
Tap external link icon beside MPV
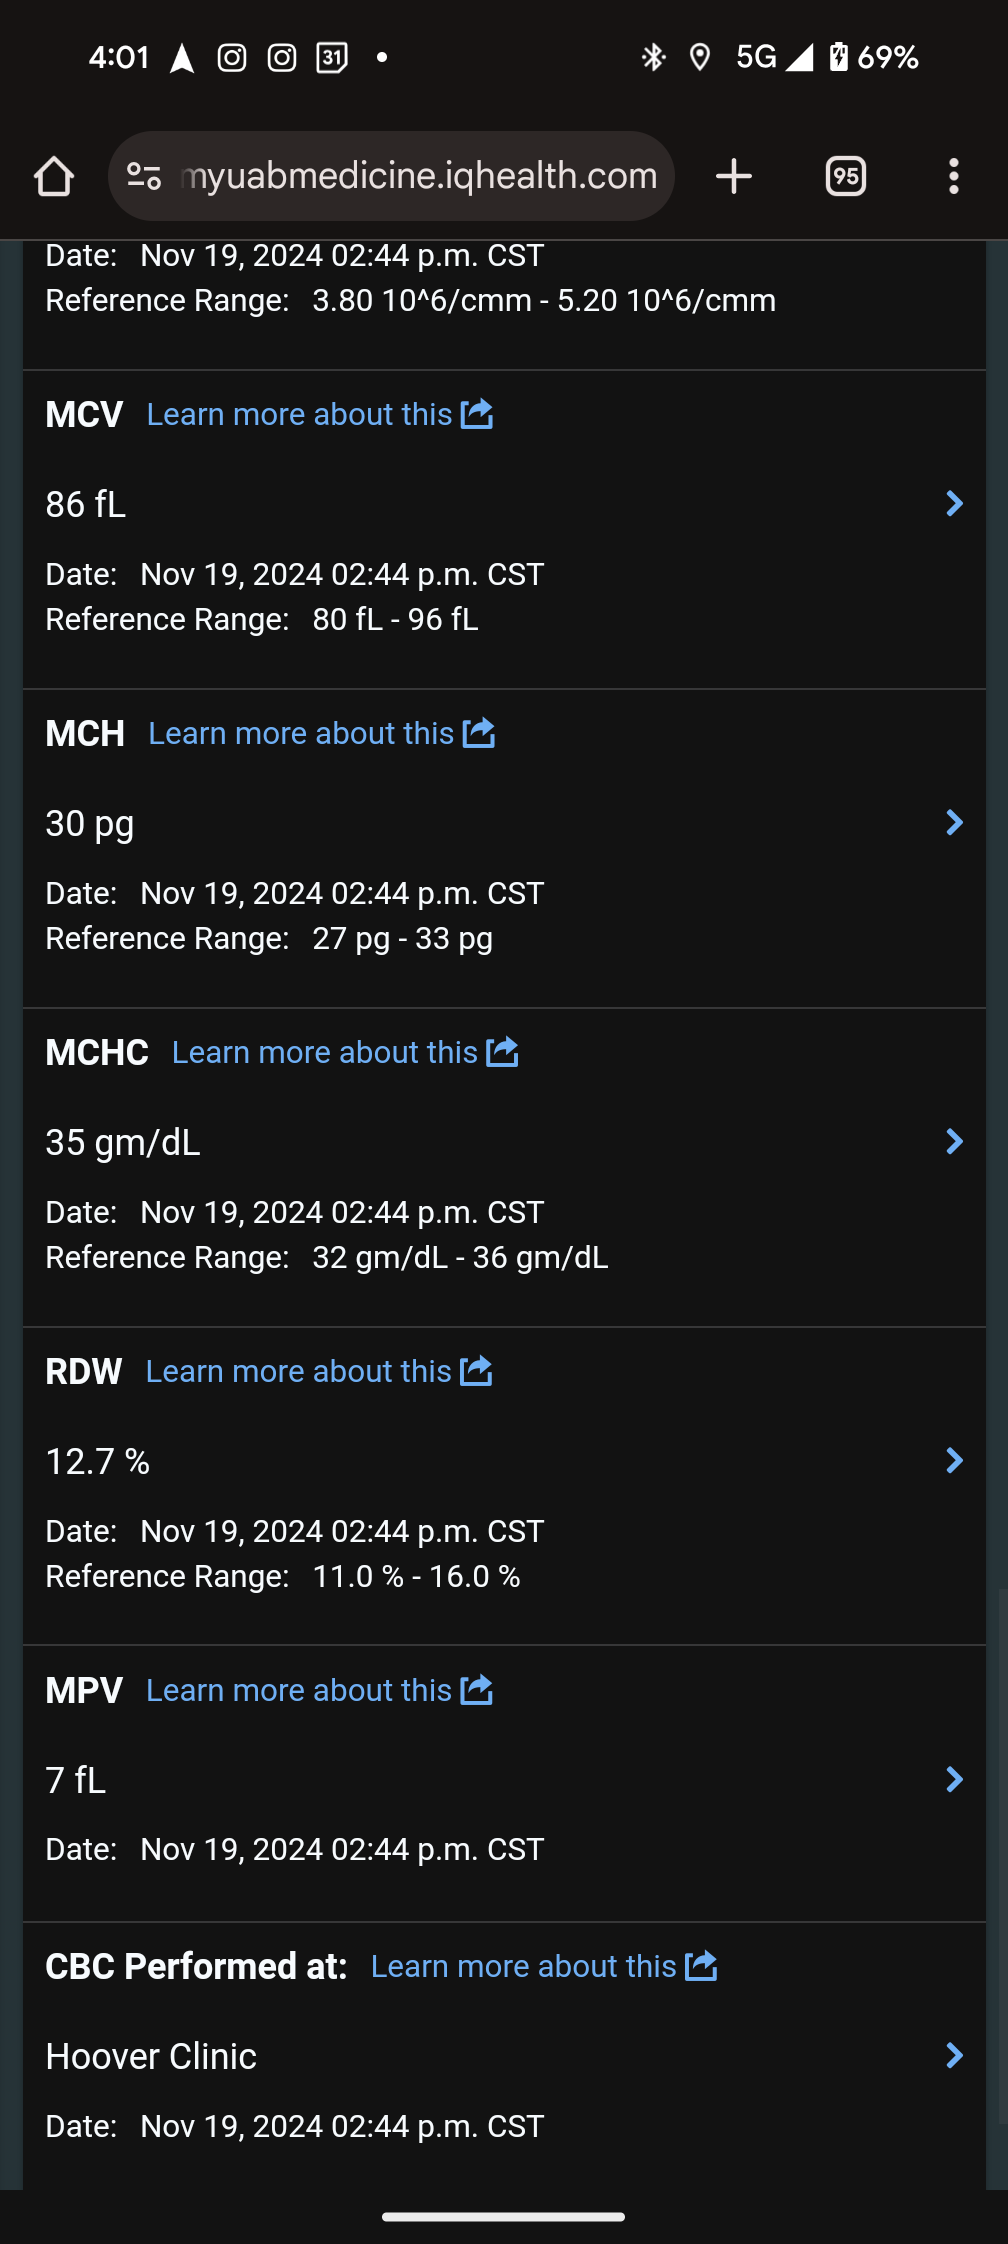476,1690
